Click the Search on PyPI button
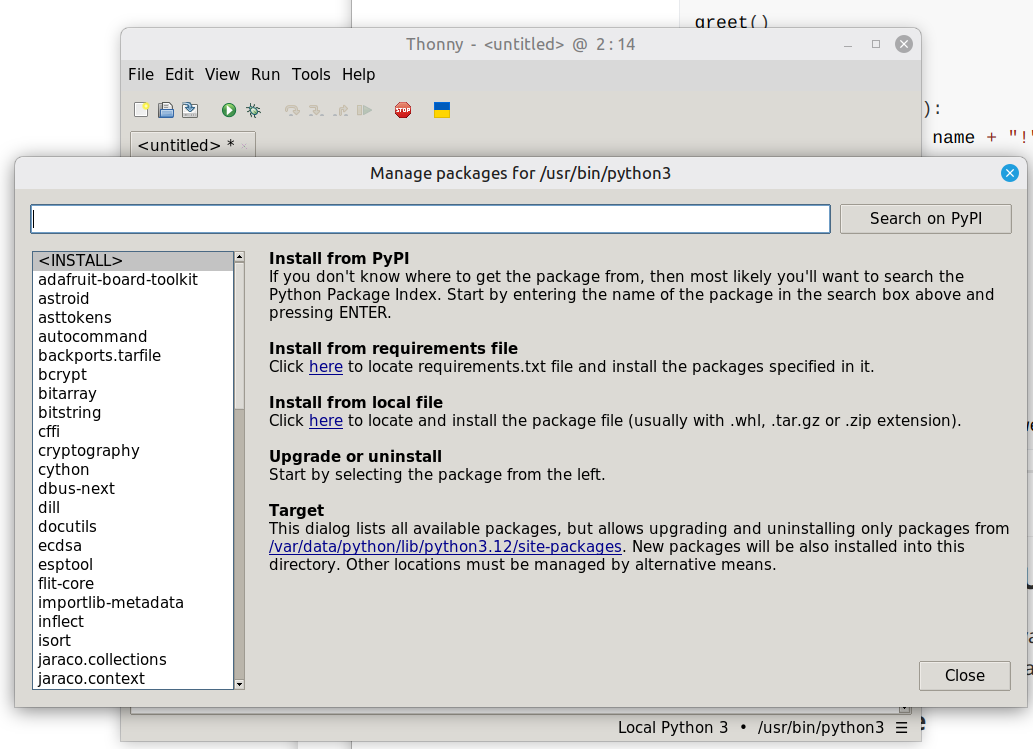The image size is (1033, 749). coord(925,218)
